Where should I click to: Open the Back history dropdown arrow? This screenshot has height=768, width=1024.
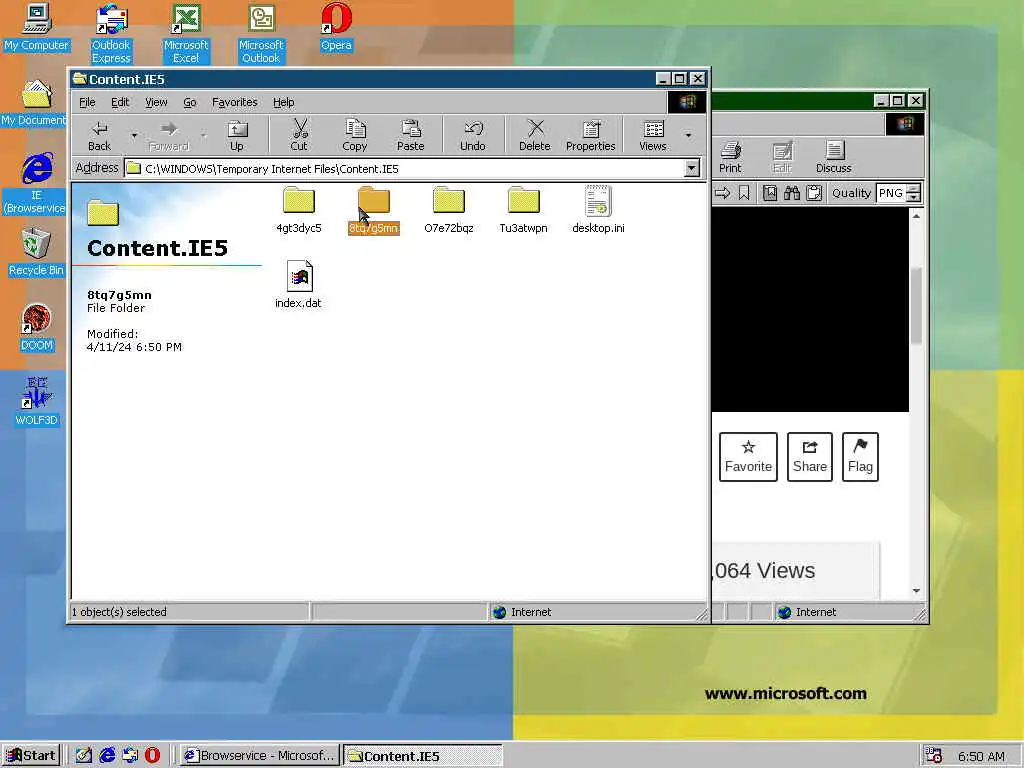pos(134,135)
